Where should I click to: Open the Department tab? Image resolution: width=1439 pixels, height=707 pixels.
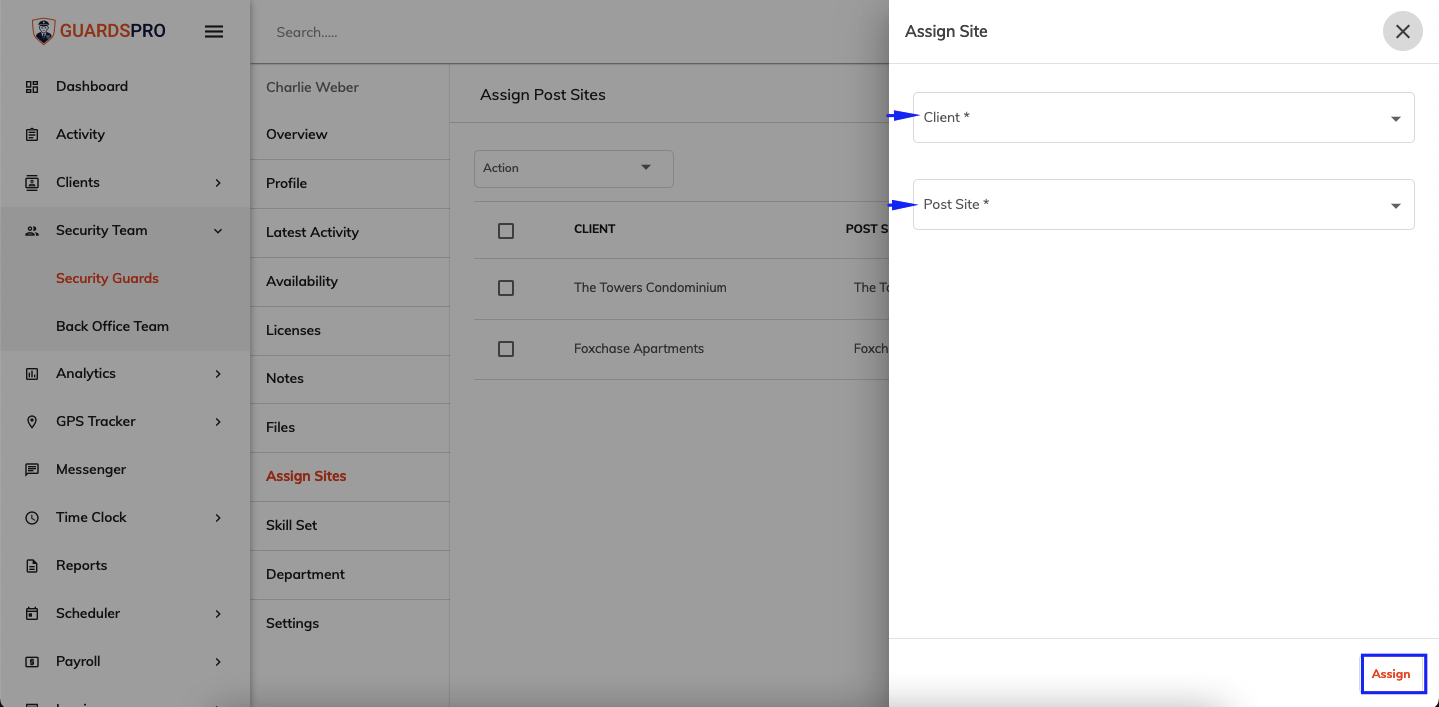click(x=349, y=574)
